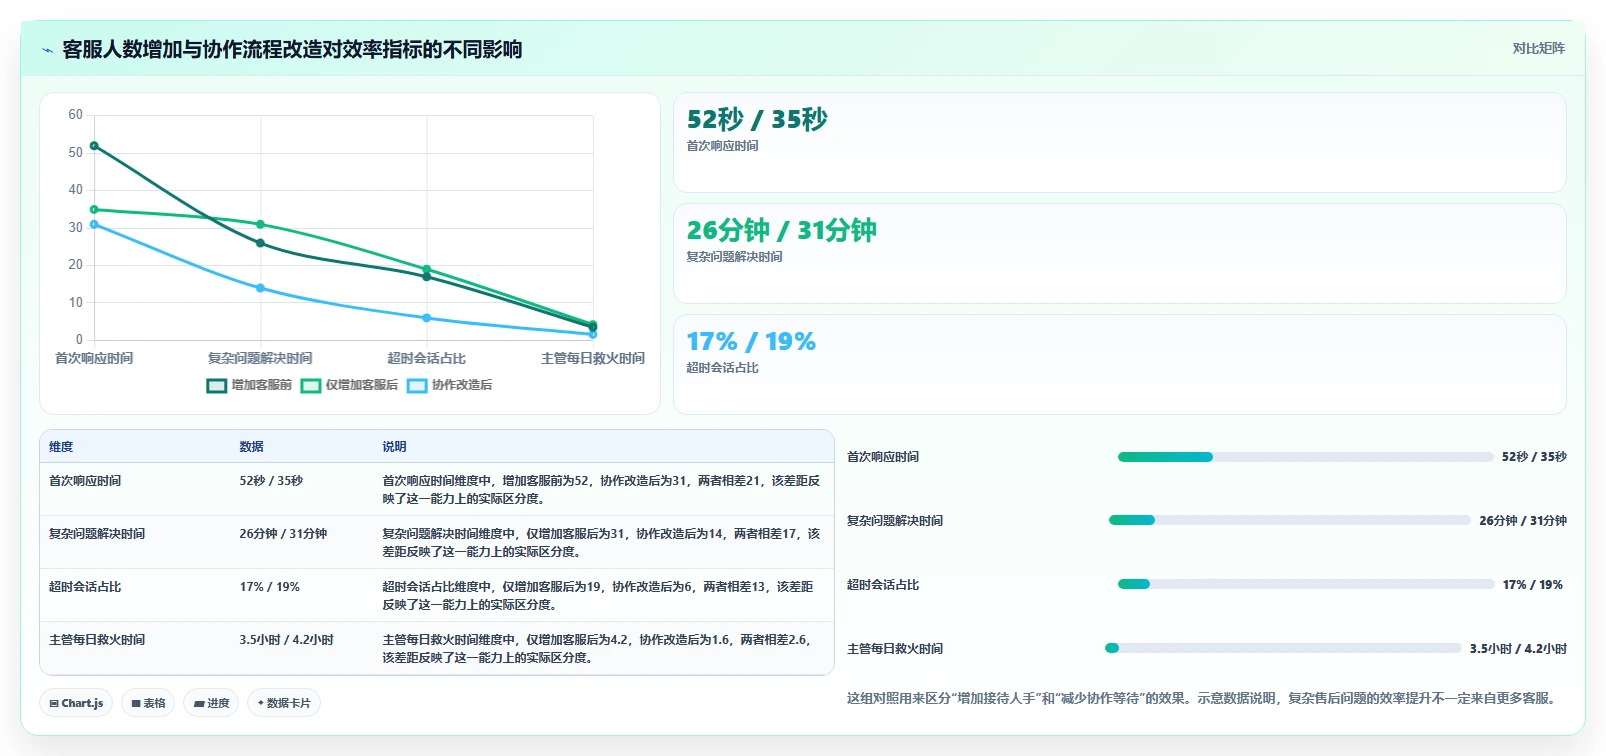This screenshot has width=1606, height=756.
Task: Click the 主管每日救火时间 progress bar
Action: [1283, 648]
